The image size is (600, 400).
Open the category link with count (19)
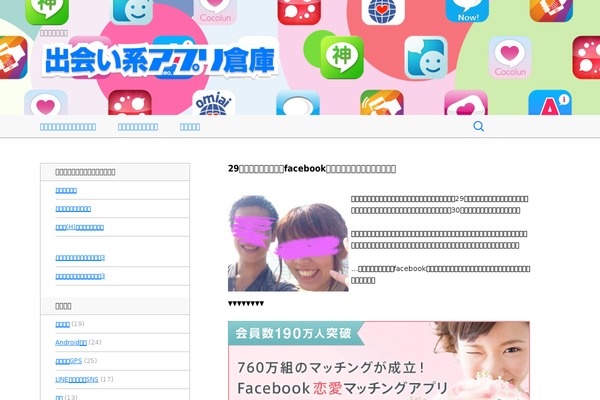(x=62, y=324)
